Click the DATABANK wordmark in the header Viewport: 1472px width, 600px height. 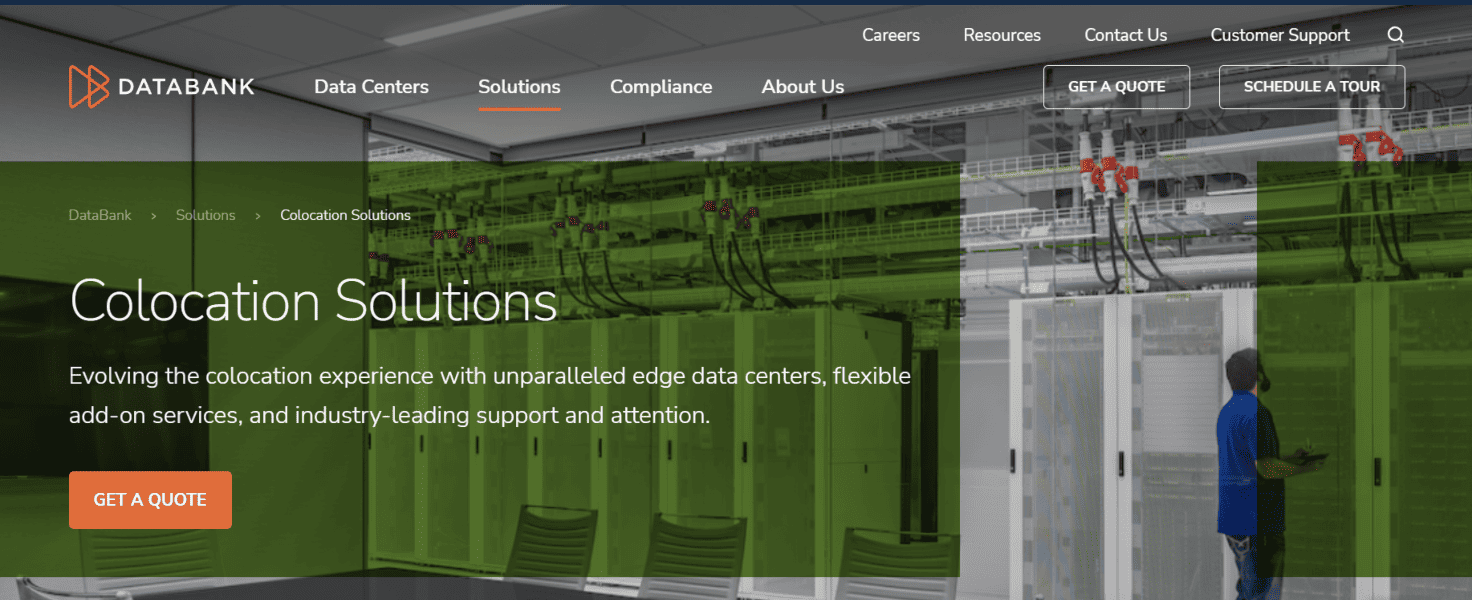point(185,87)
